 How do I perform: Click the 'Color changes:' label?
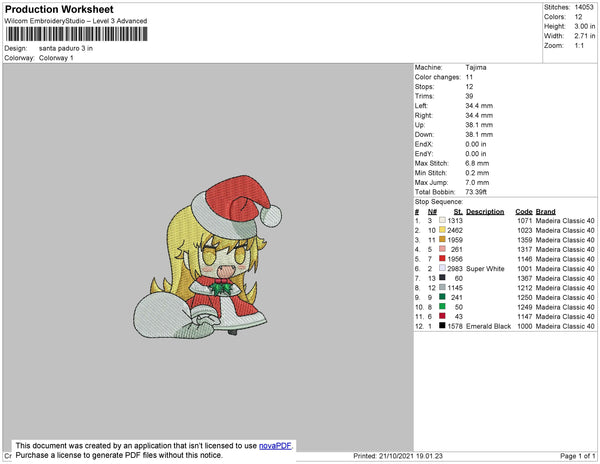438,77
